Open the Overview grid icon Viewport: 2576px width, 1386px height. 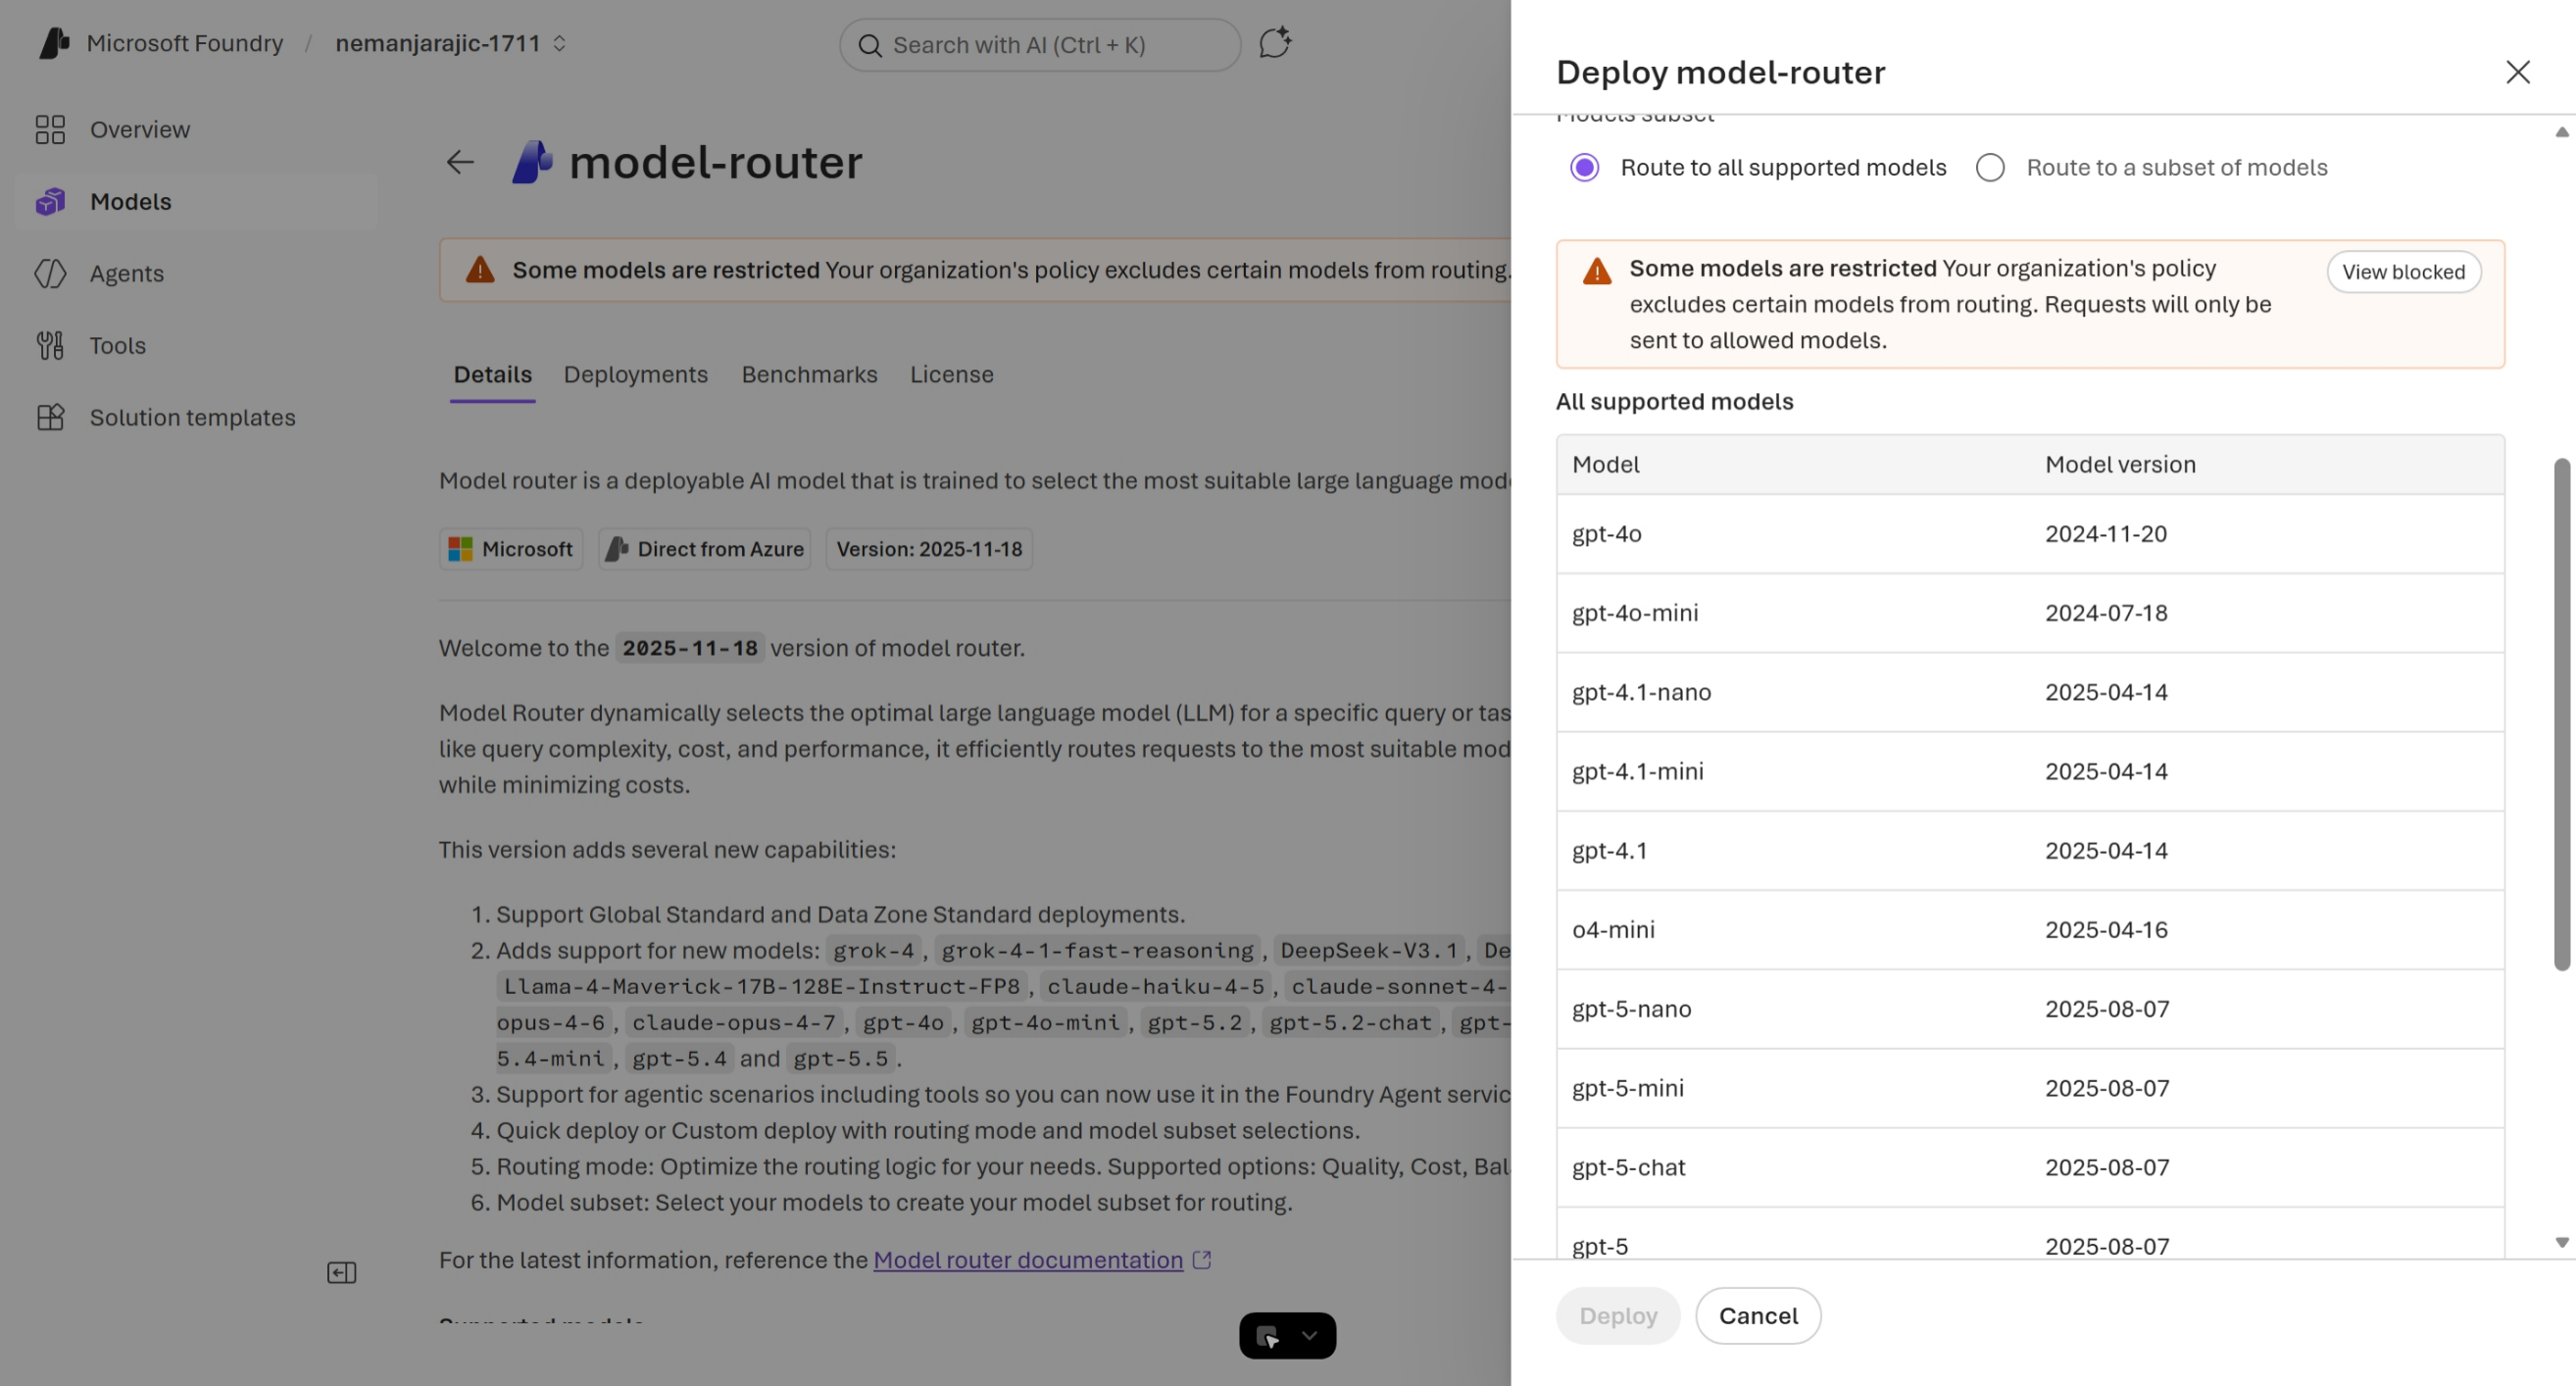pyautogui.click(x=50, y=130)
